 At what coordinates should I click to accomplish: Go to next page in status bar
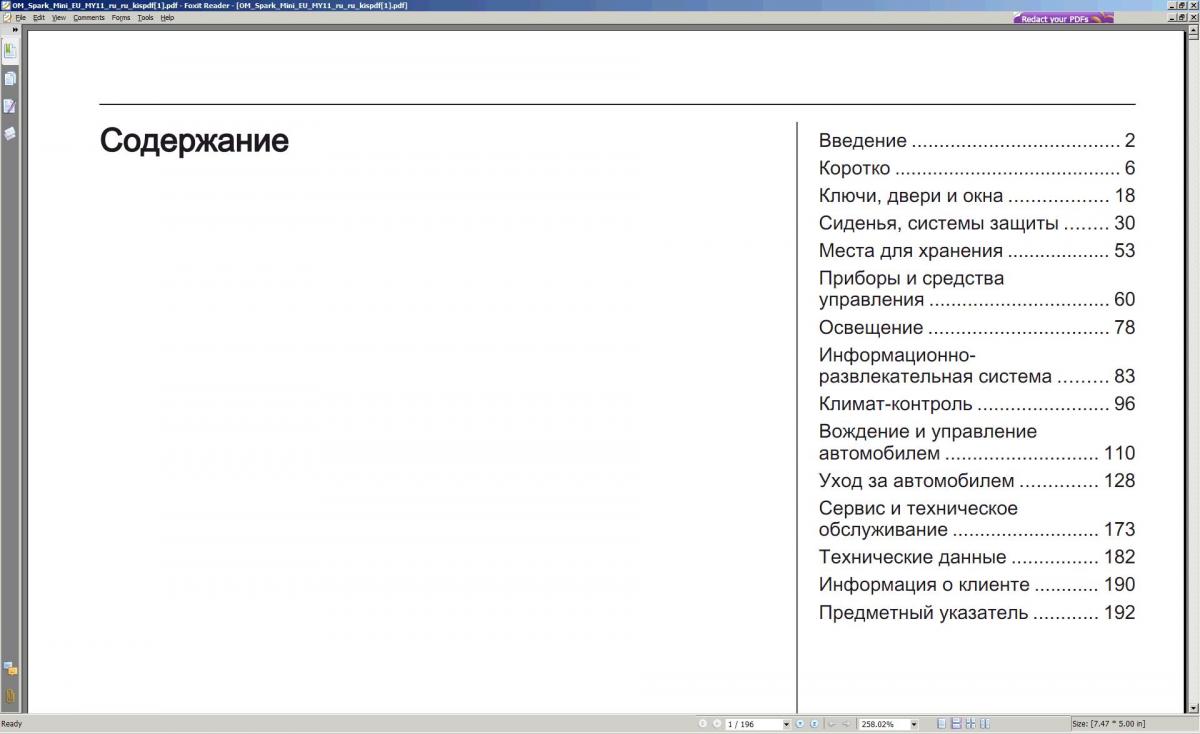pyautogui.click(x=800, y=724)
